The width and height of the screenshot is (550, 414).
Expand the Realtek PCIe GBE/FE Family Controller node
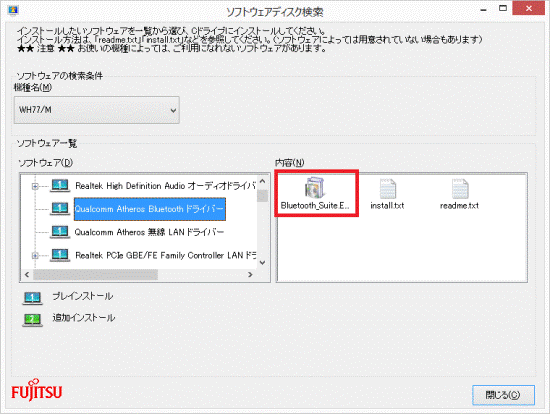point(35,255)
